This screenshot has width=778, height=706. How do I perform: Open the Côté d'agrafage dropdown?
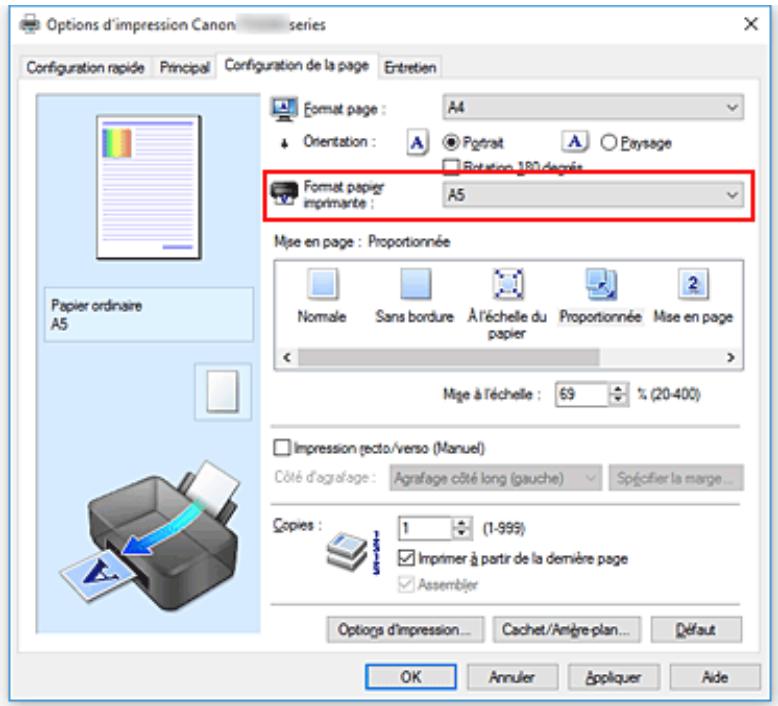(496, 478)
